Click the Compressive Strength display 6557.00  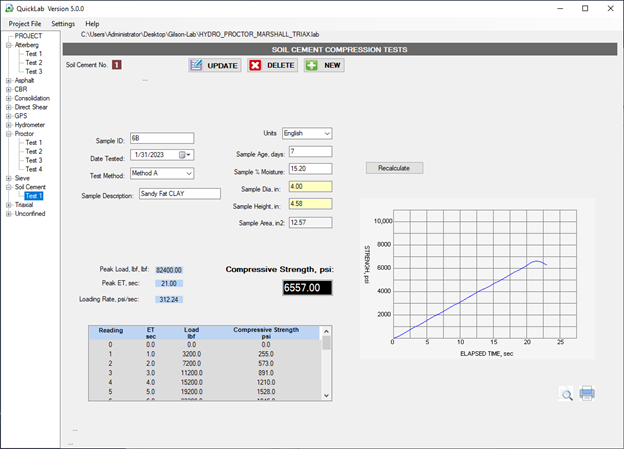[307, 288]
